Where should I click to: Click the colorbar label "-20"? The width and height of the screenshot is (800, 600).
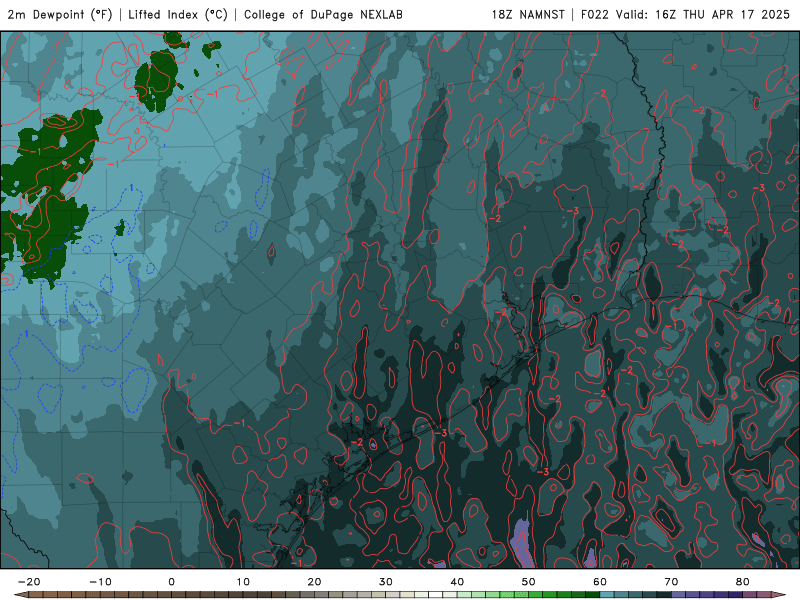[29, 582]
